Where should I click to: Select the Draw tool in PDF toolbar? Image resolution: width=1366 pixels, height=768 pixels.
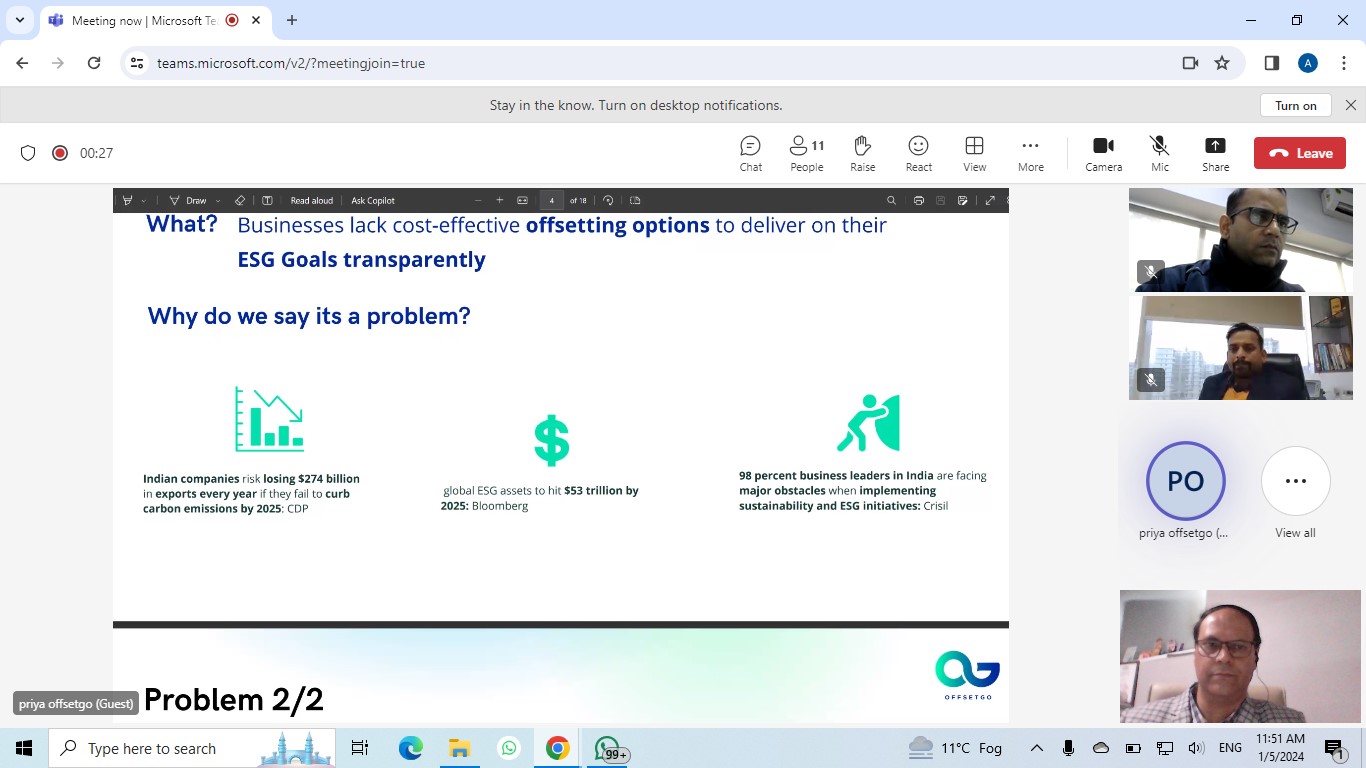pos(188,200)
